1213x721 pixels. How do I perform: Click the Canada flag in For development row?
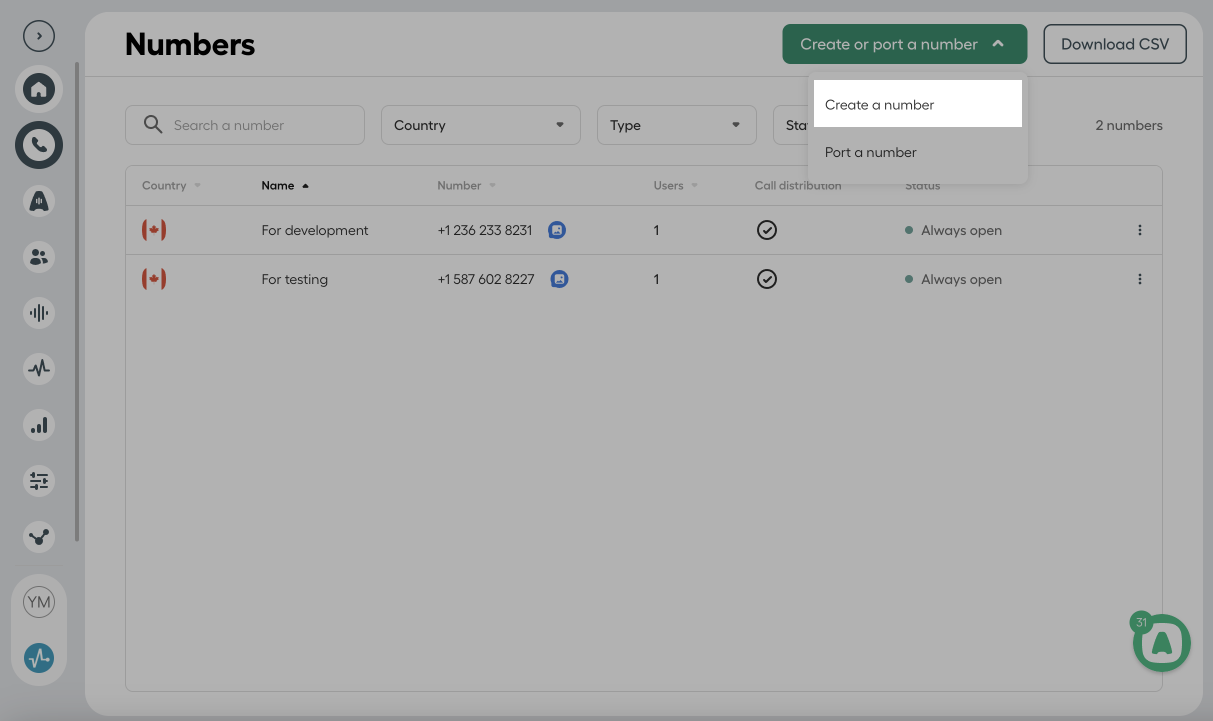[x=154, y=230]
